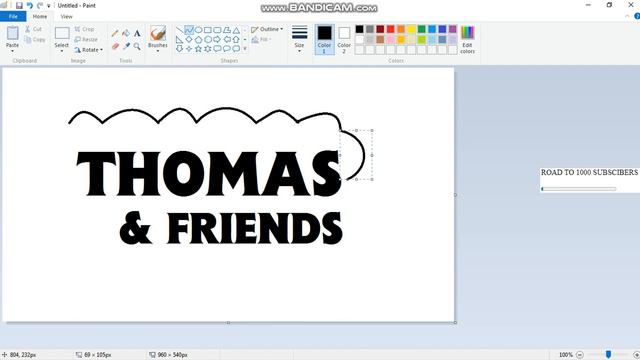Select the Text tool
Image resolution: width=640 pixels, height=360 pixels.
[137, 33]
